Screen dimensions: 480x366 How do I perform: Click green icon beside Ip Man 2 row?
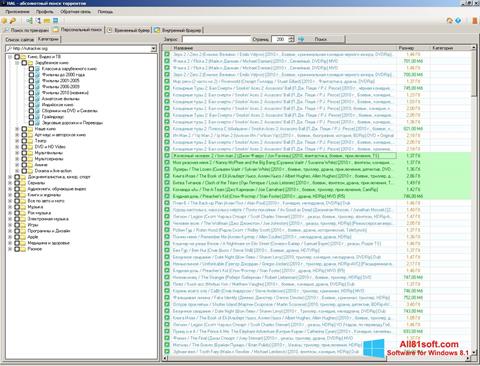coord(167,135)
